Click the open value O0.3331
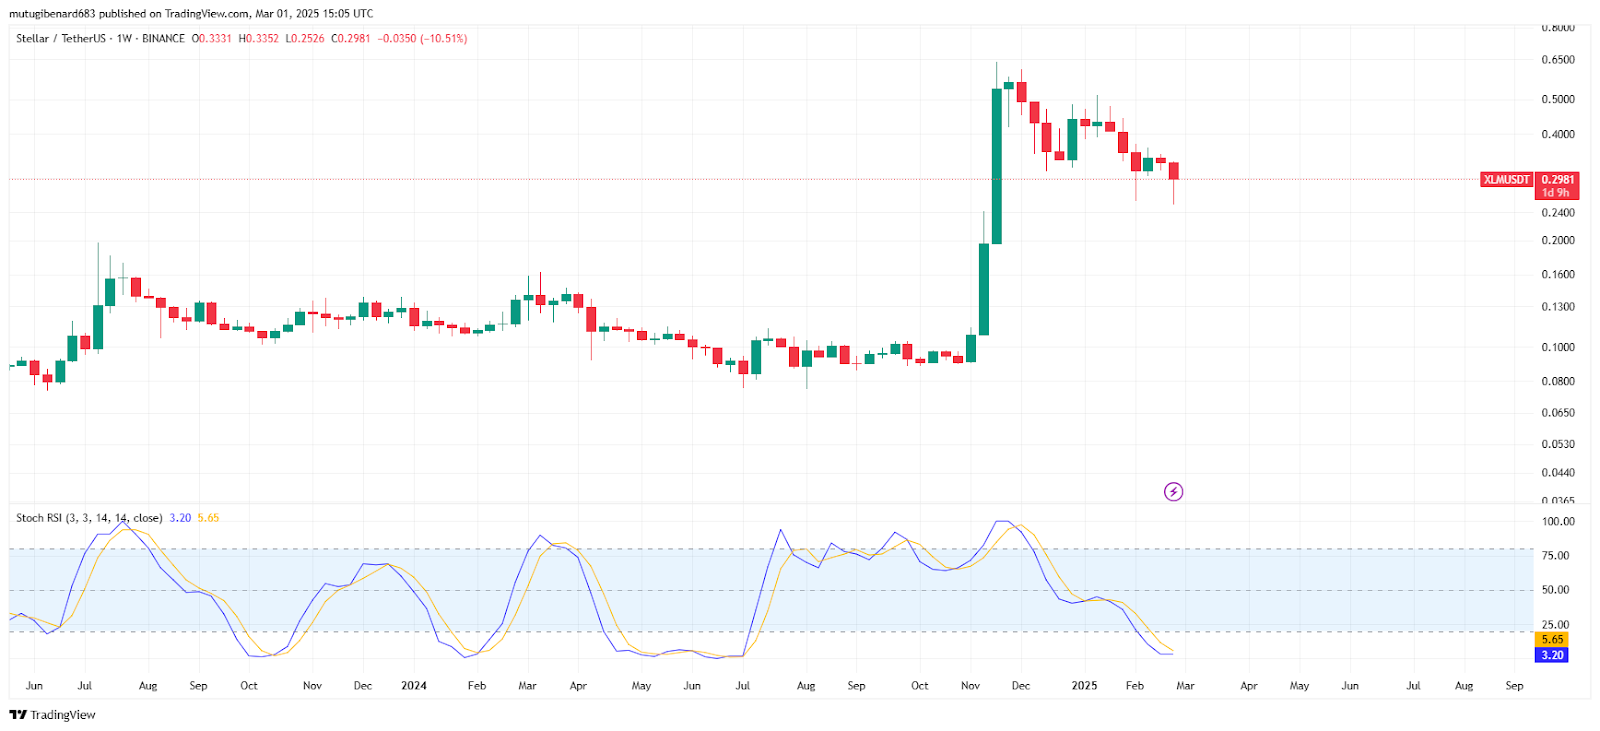The width and height of the screenshot is (1600, 731). pyautogui.click(x=212, y=38)
